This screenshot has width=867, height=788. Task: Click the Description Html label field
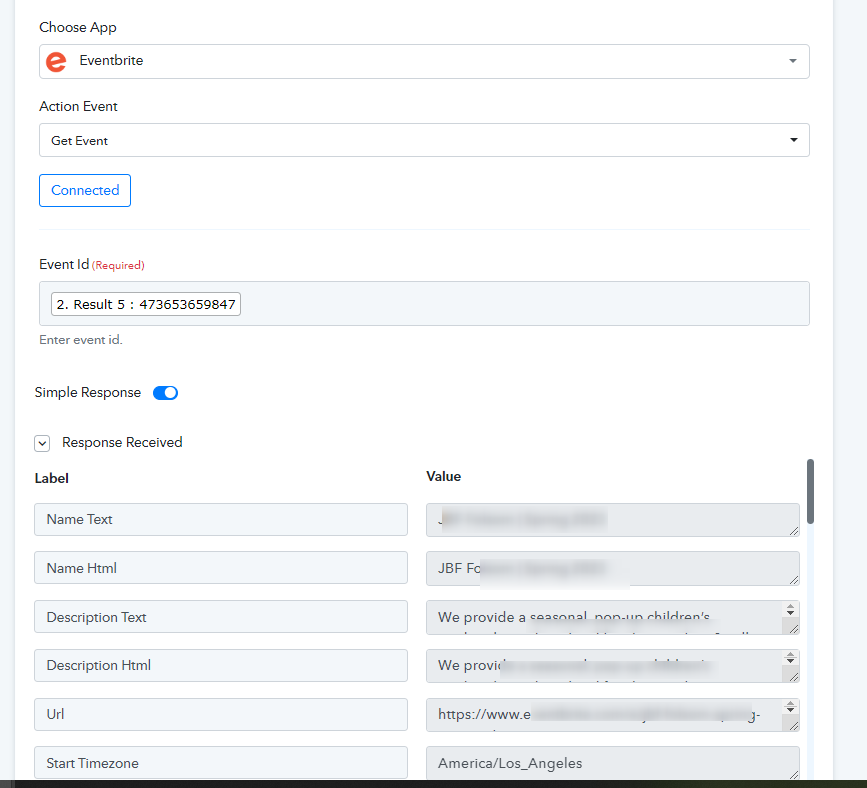(x=221, y=665)
